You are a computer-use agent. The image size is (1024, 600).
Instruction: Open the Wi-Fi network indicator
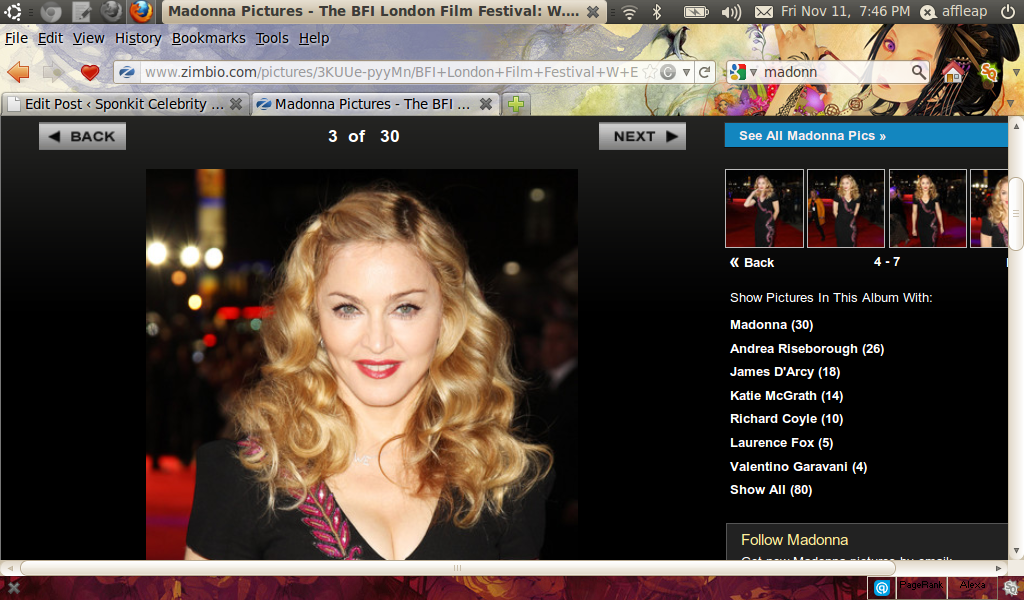[629, 12]
